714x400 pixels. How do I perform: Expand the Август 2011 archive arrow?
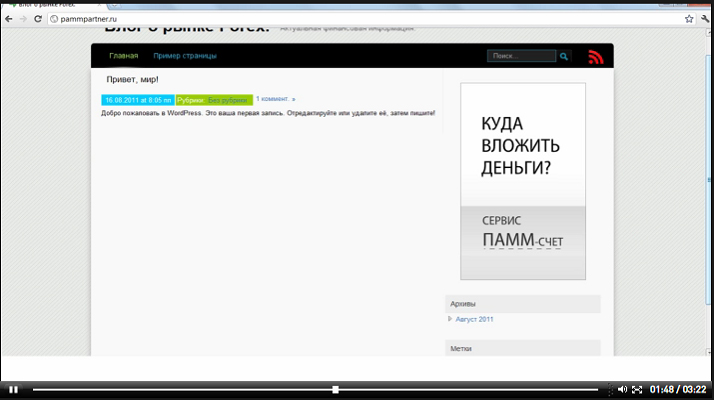tap(450, 319)
